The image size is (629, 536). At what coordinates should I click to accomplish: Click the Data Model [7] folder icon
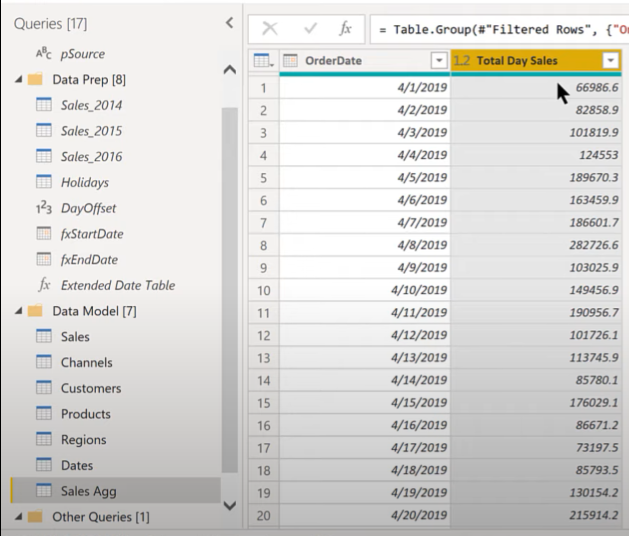(x=35, y=311)
